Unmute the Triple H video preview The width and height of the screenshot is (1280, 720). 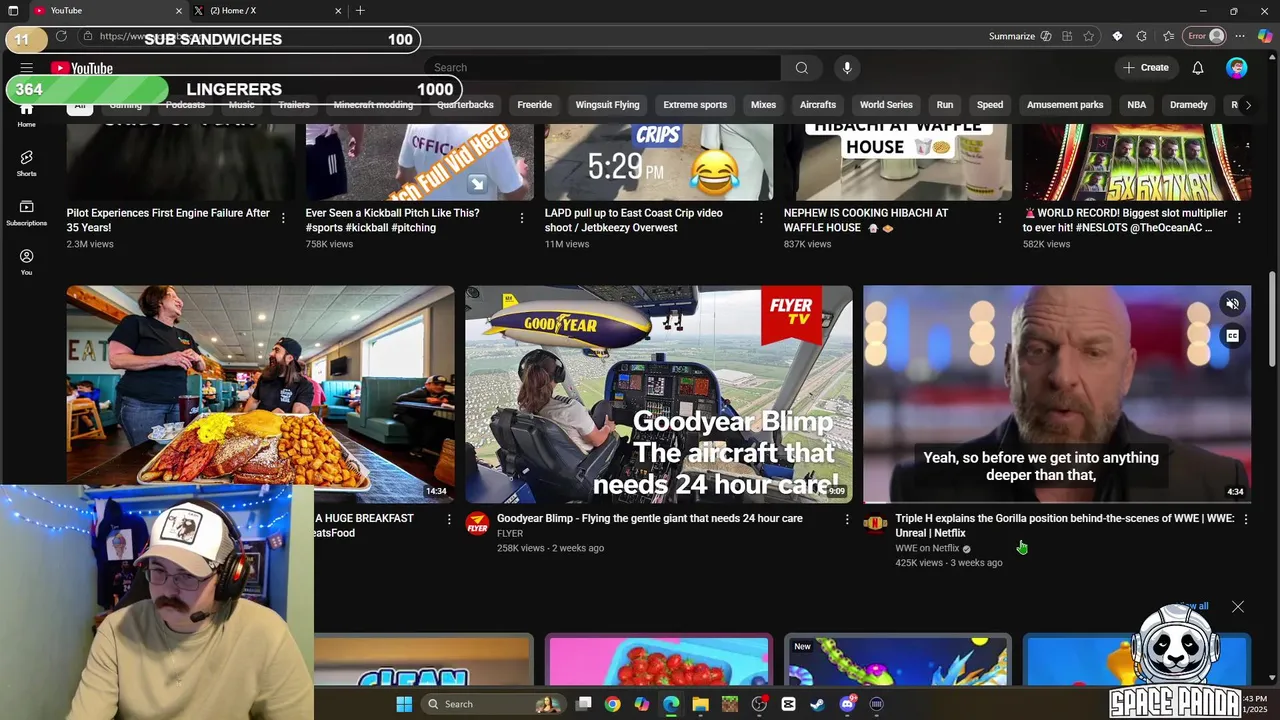point(1233,304)
